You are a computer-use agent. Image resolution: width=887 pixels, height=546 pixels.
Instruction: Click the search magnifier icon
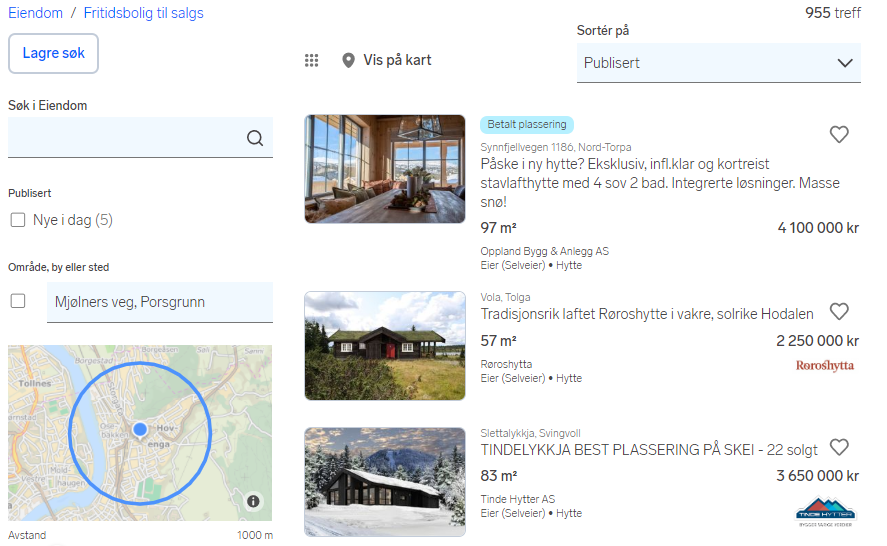pyautogui.click(x=255, y=137)
